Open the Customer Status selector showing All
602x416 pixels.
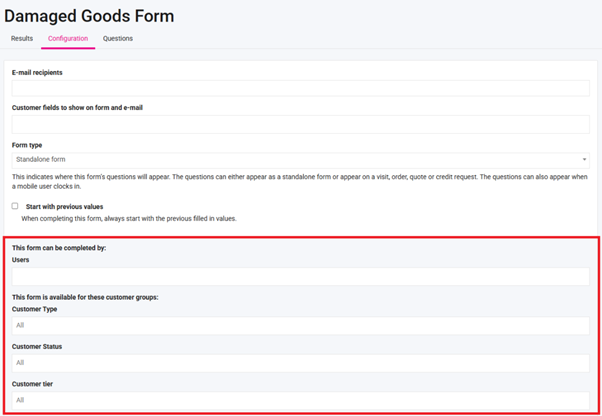tap(300, 362)
